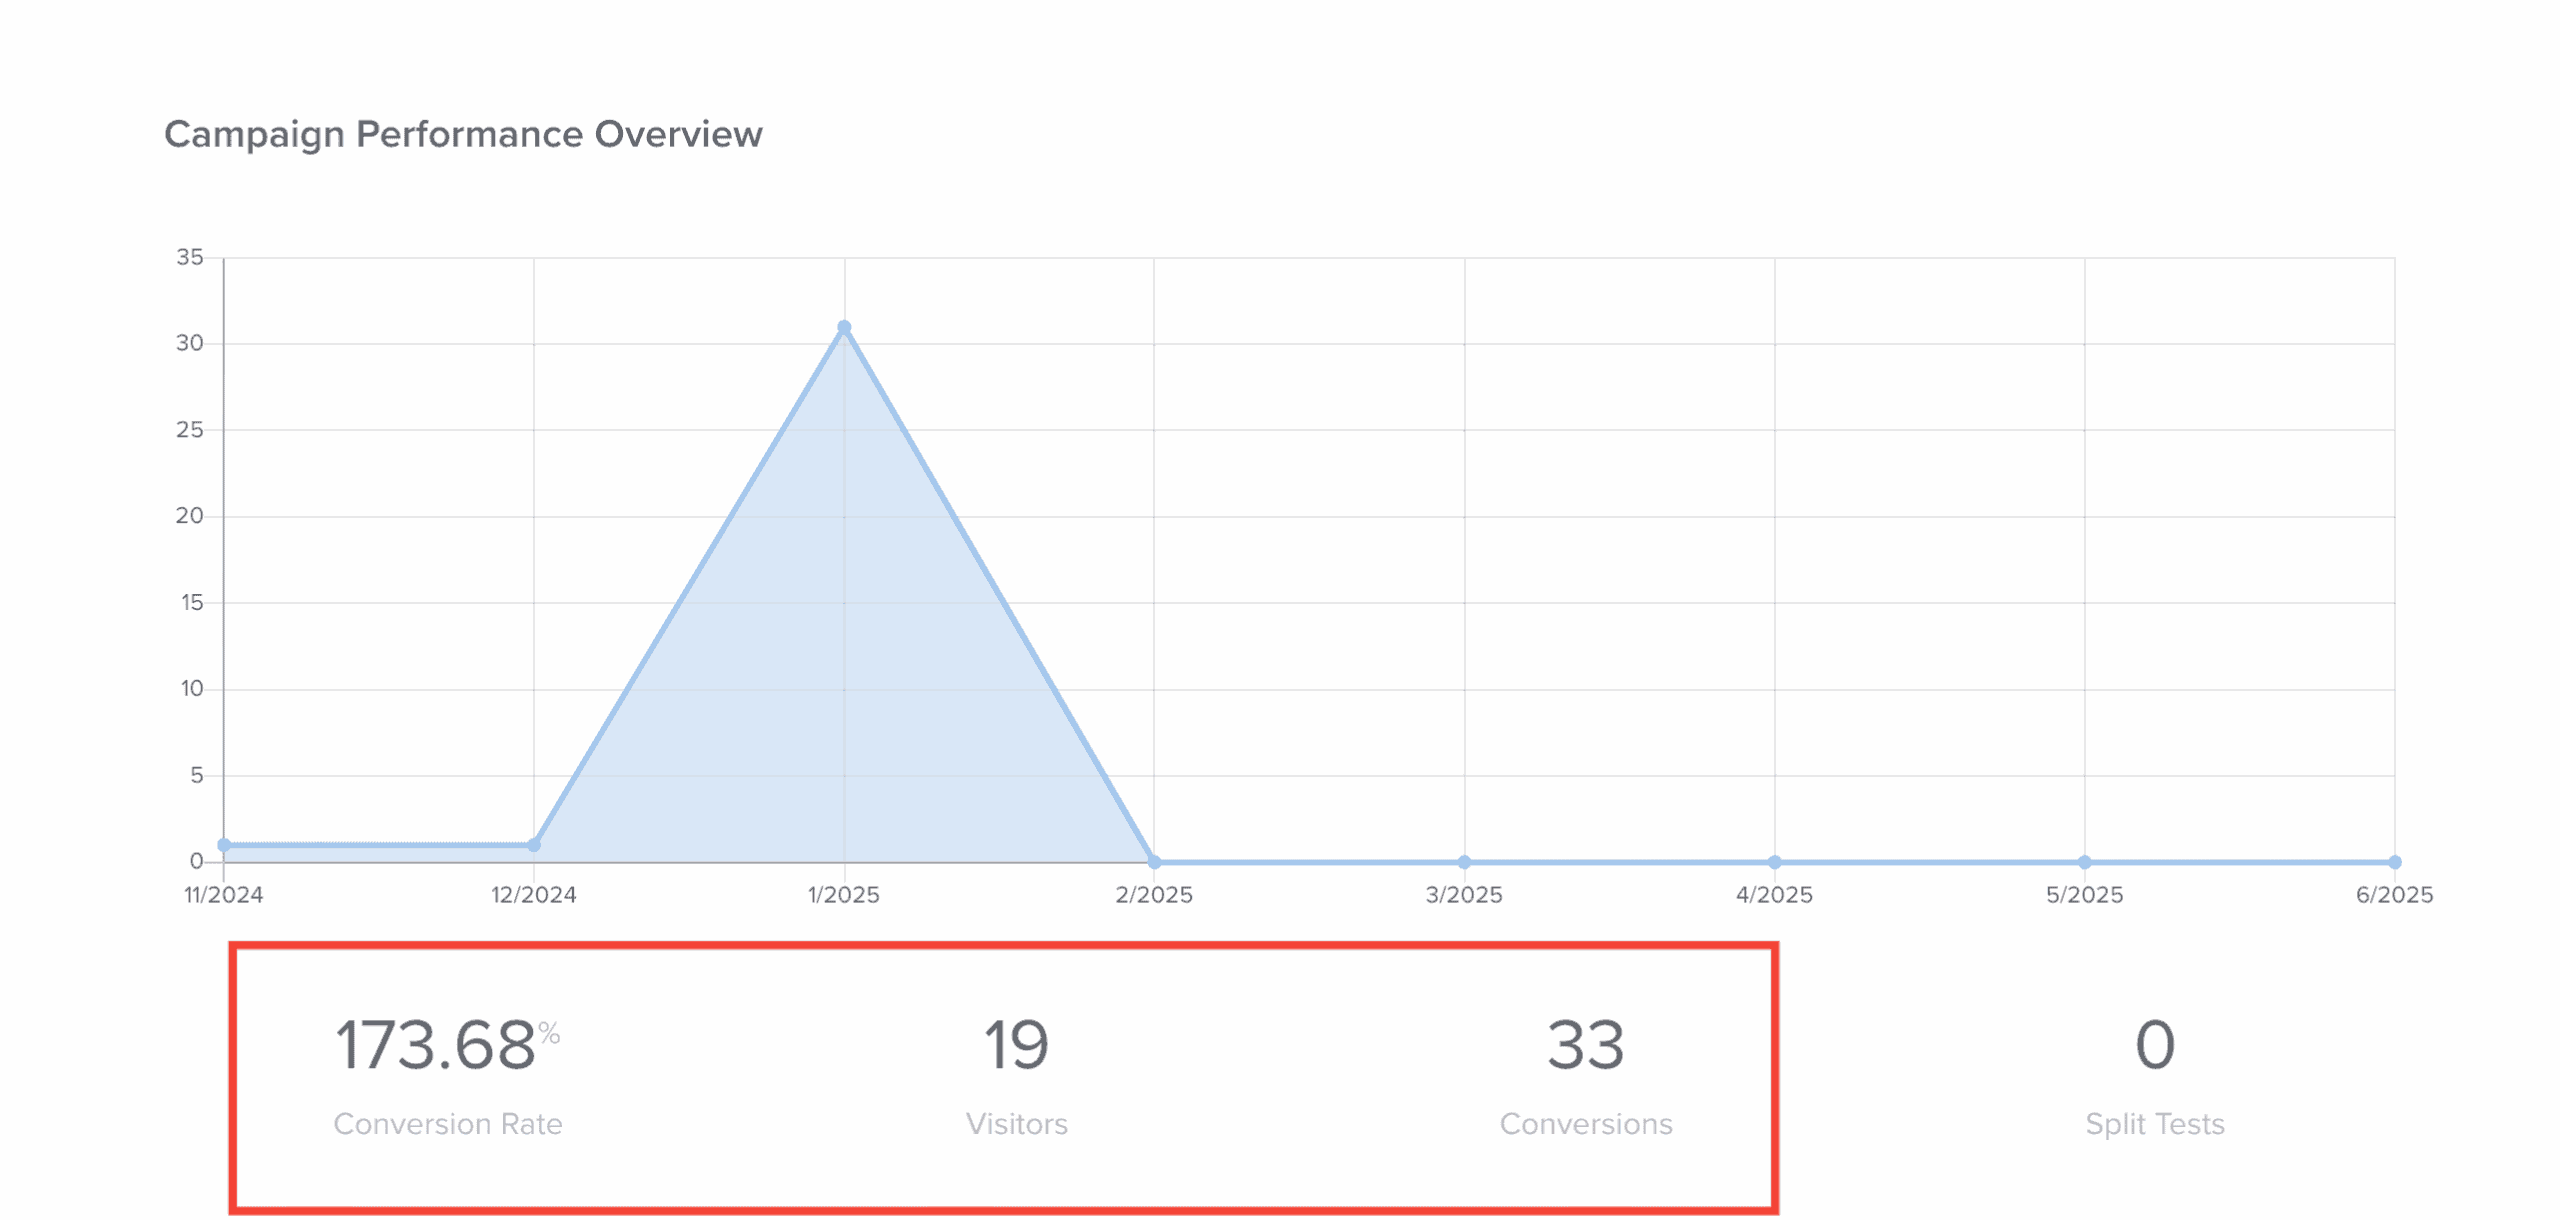Click the 19 visitors value
Image resolution: width=2560 pixels, height=1220 pixels.
coord(1016,1046)
